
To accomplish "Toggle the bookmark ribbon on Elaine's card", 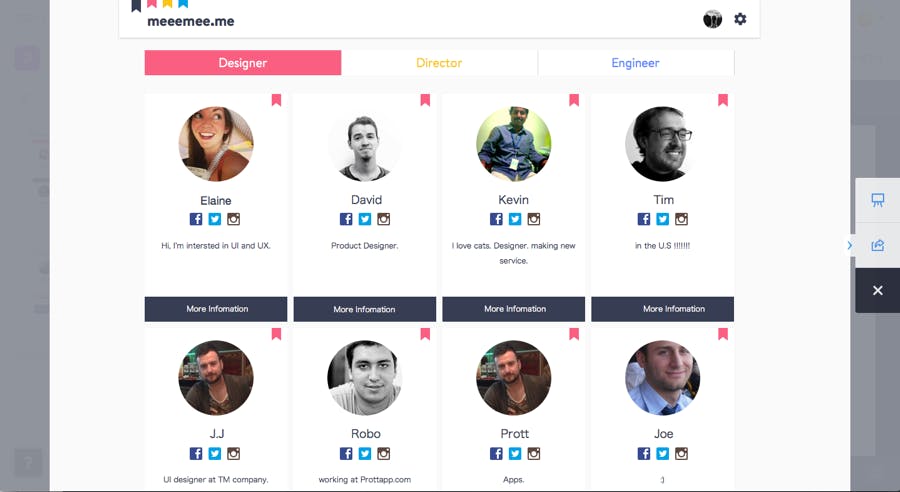I will [x=276, y=100].
